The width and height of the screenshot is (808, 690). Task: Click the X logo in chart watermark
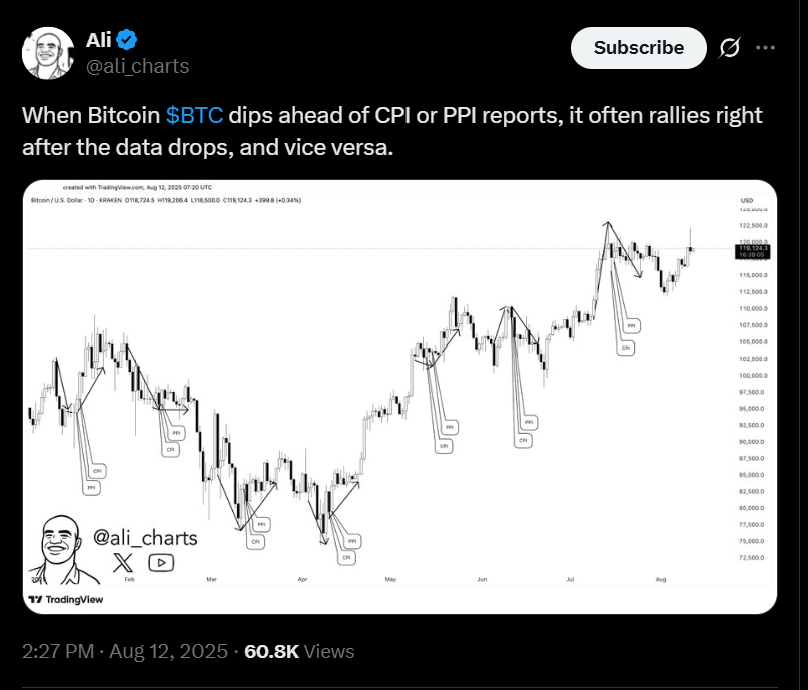[123, 562]
